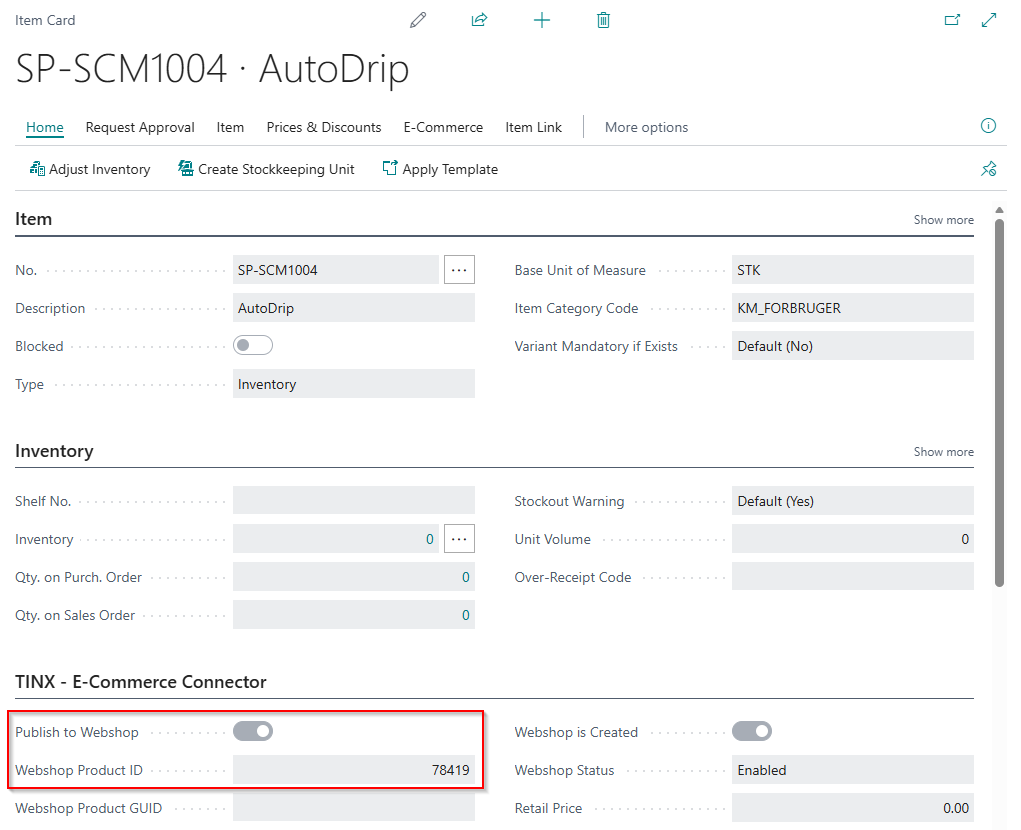Click the plus new record icon
Screen dimensions: 1021x830
pyautogui.click(x=542, y=20)
